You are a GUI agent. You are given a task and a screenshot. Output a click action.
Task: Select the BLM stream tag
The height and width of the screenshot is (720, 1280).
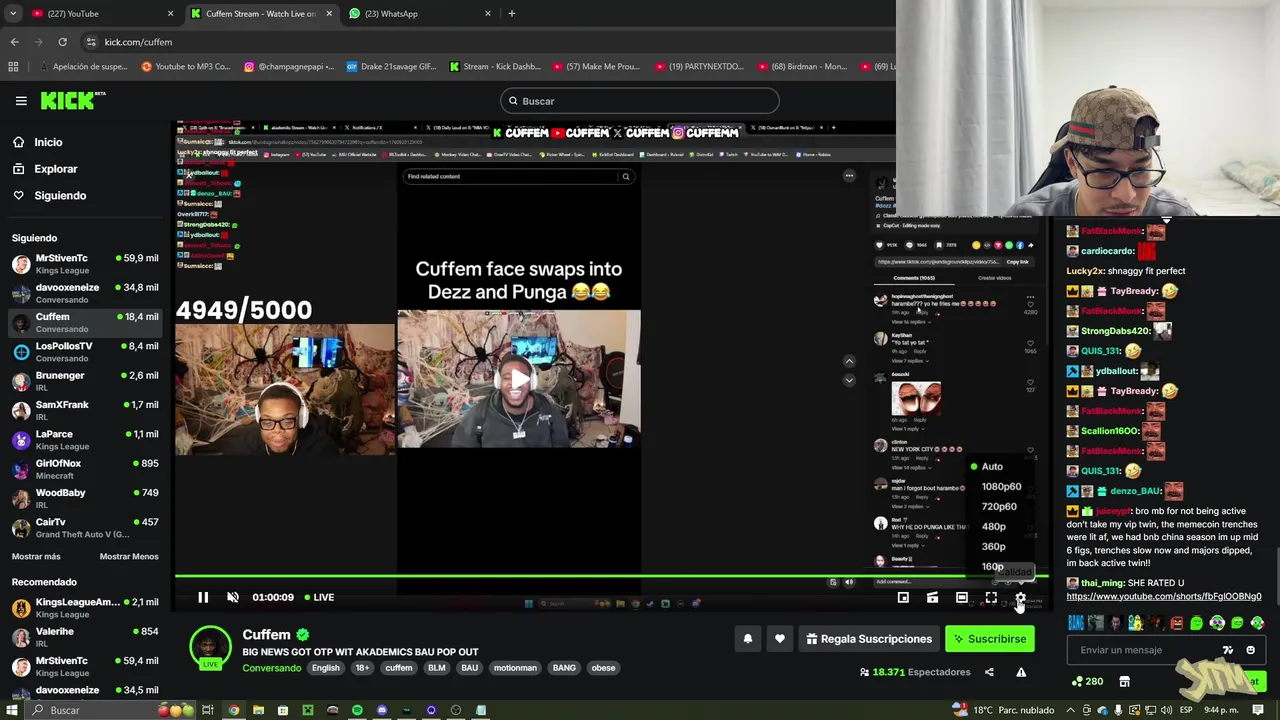pos(437,668)
